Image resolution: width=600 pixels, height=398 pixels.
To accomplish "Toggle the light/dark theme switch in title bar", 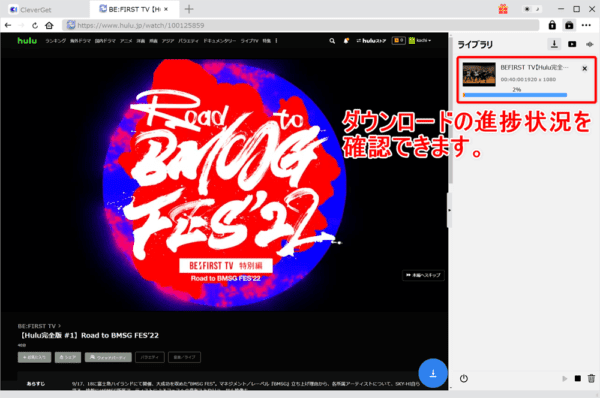I will pyautogui.click(x=532, y=9).
